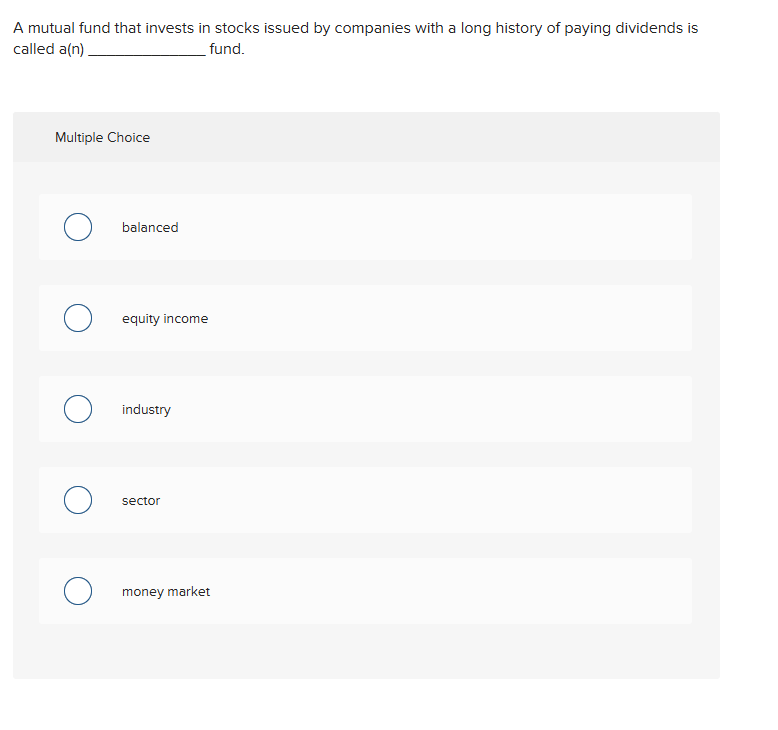Click the question's first line about dividends
Screen dimensions: 778x730
(x=355, y=28)
